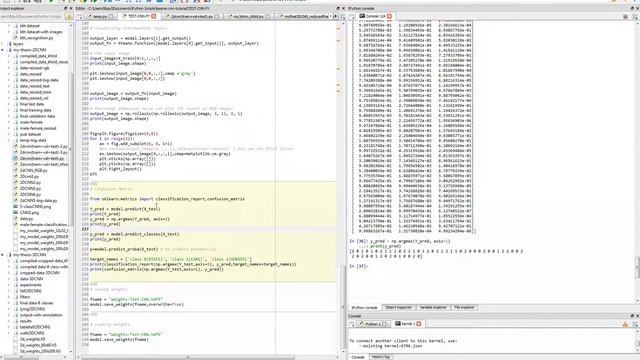The width and height of the screenshot is (640, 360).
Task: Expand the pub dataset folder
Action: (9, 134)
